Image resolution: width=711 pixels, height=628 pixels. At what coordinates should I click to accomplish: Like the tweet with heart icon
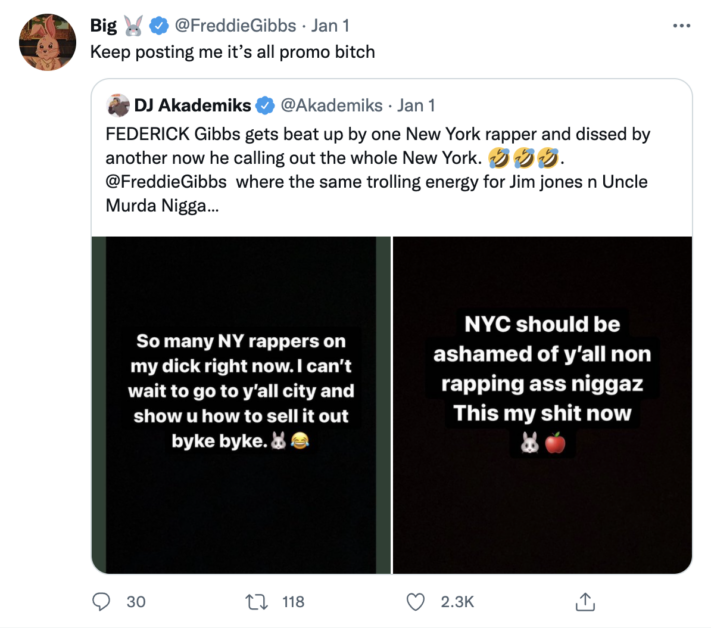[415, 602]
